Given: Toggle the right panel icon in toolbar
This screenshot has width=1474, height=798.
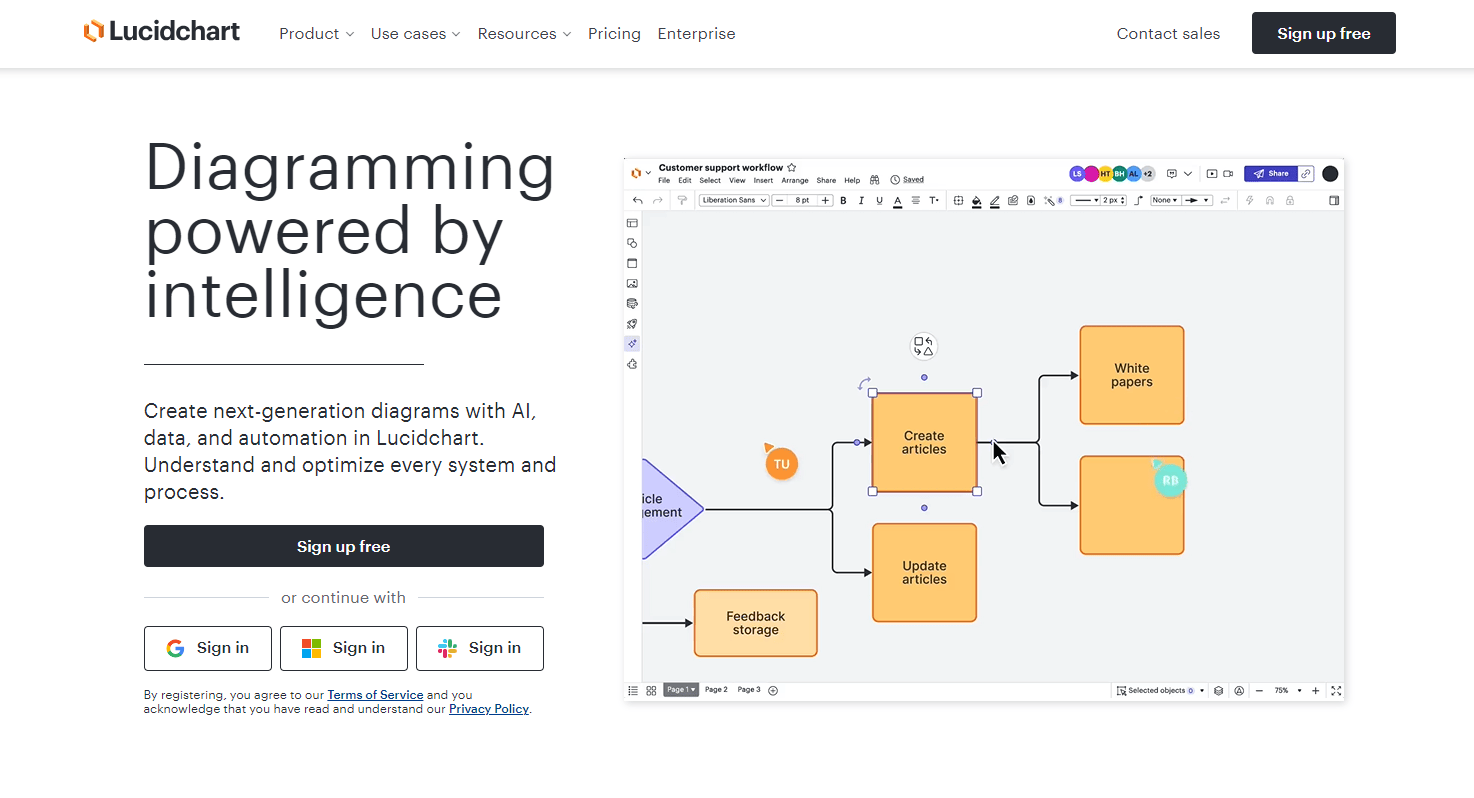Looking at the screenshot, I should (1334, 201).
